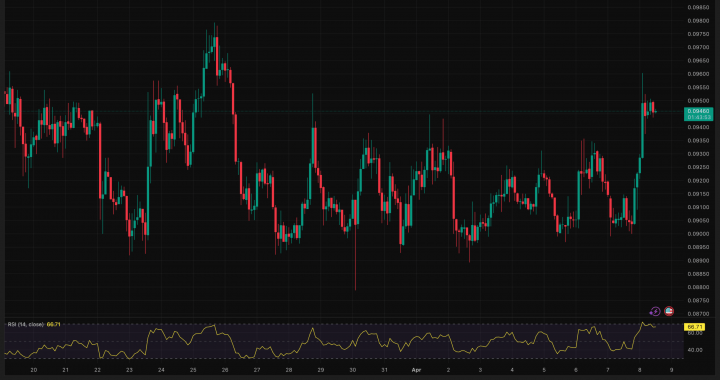Click date label 27 on time axis
This screenshot has height=380, width=720.
257,370
